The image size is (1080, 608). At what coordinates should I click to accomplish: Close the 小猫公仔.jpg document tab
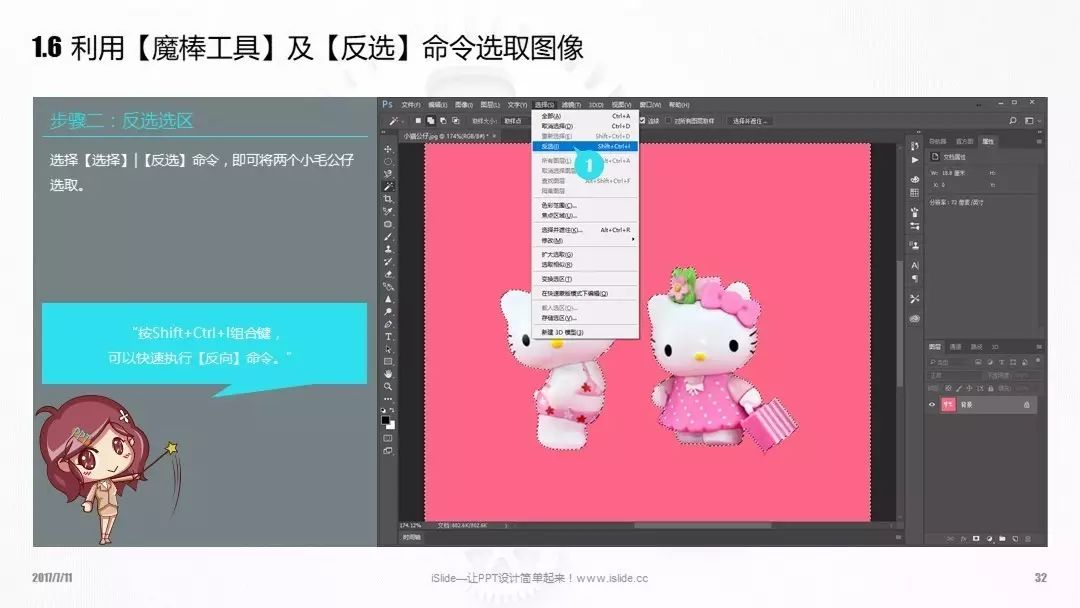[x=494, y=136]
